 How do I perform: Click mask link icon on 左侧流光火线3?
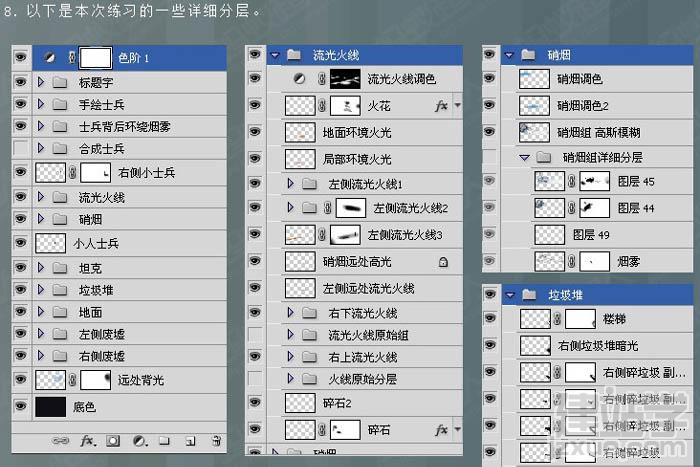tap(322, 235)
